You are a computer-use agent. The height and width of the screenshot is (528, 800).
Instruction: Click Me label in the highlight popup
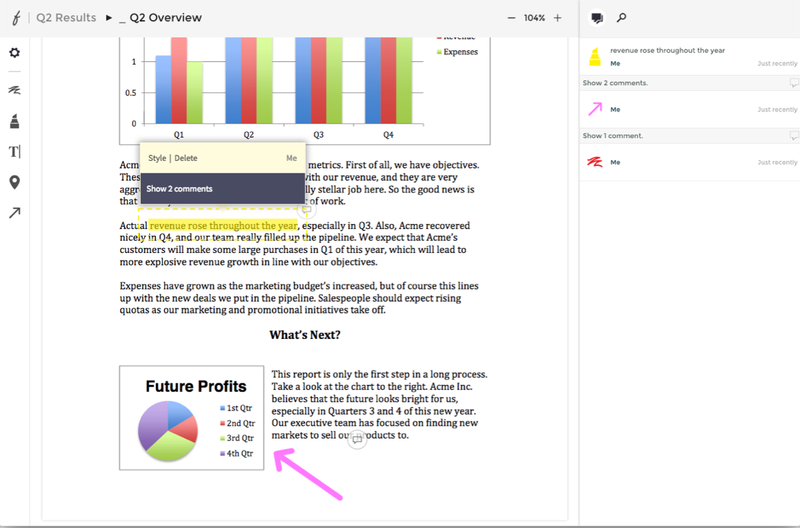tap(291, 158)
